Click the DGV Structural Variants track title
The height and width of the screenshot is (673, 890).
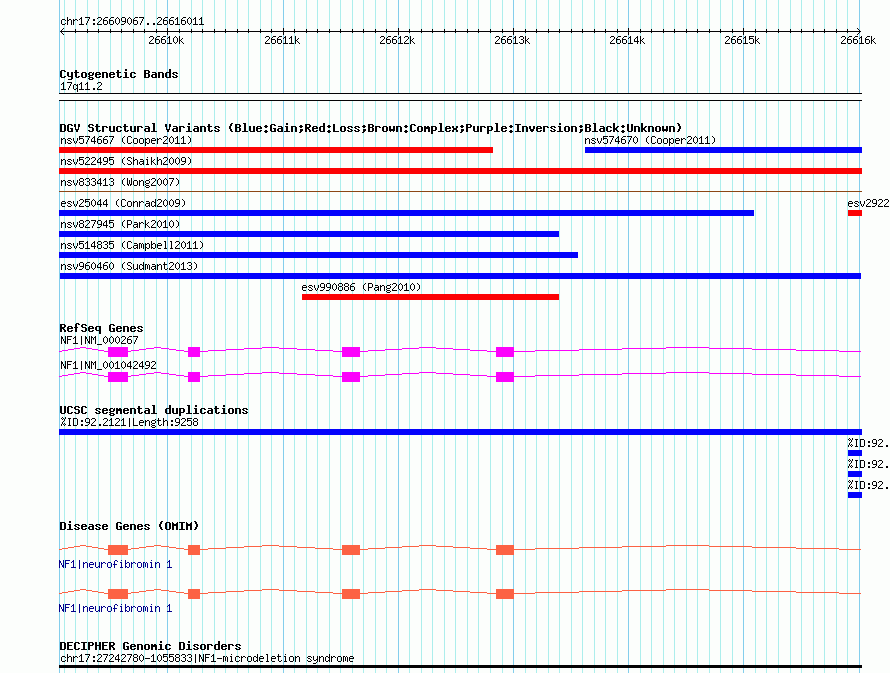(370, 128)
